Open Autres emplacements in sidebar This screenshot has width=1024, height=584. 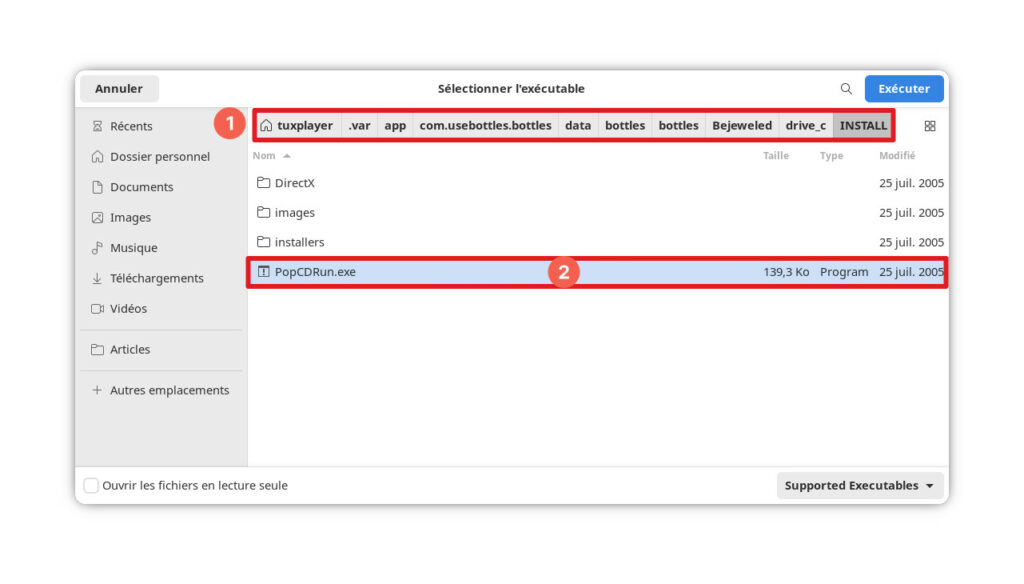pos(169,391)
